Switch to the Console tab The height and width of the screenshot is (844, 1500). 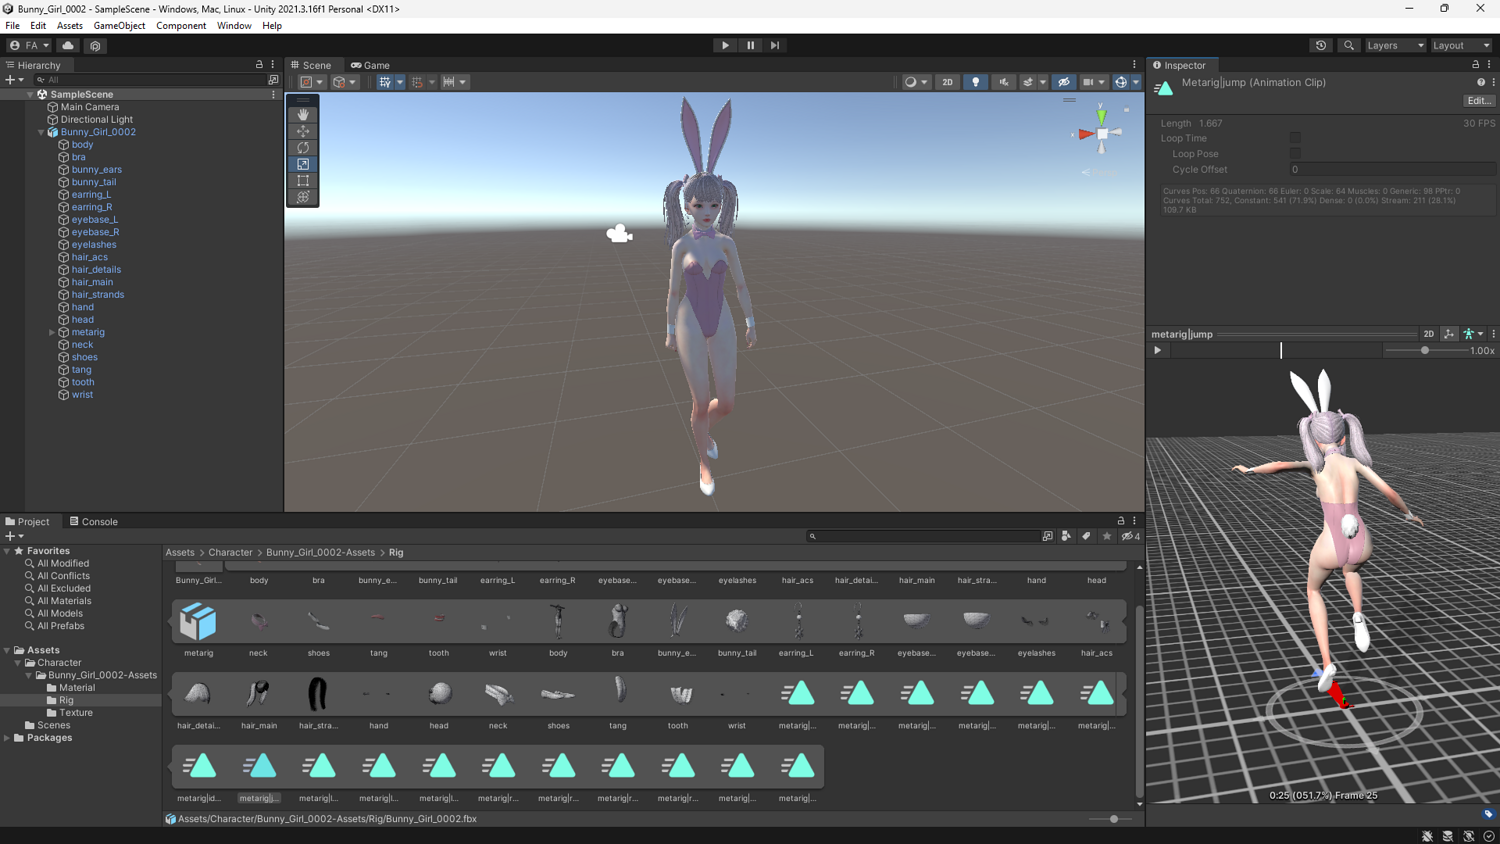pyautogui.click(x=94, y=521)
